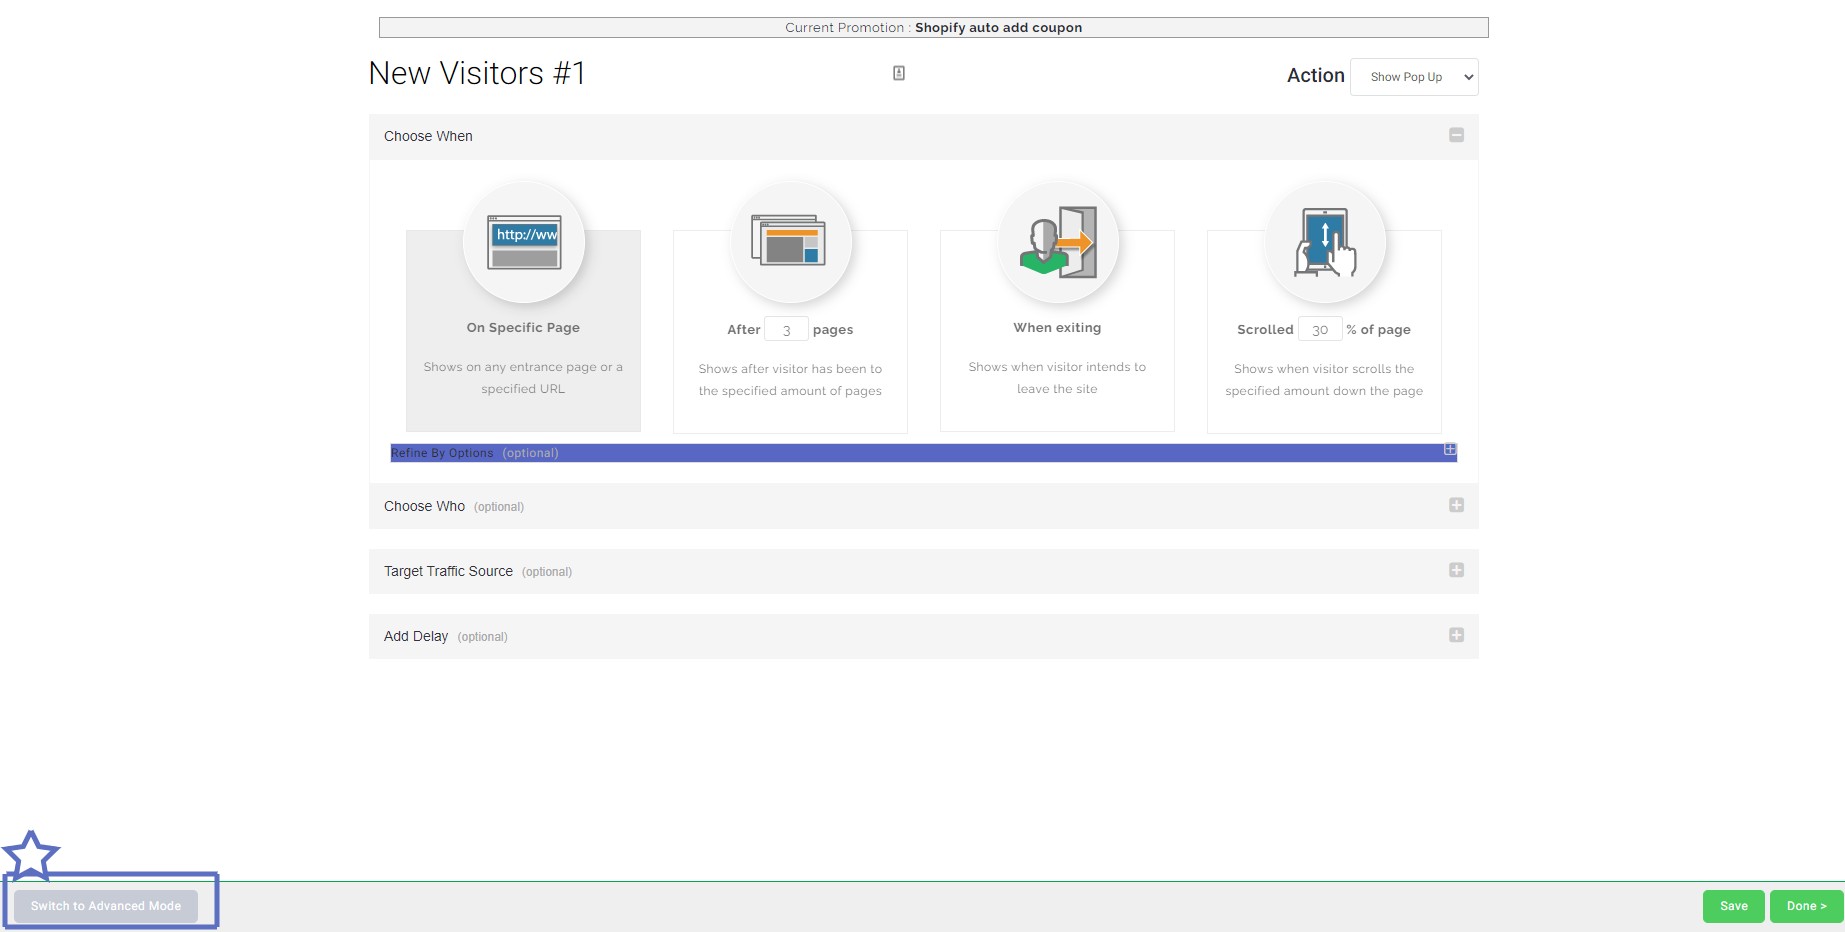Click the star icon at bottom left
Viewport: 1845px width, 932px height.
(31, 855)
